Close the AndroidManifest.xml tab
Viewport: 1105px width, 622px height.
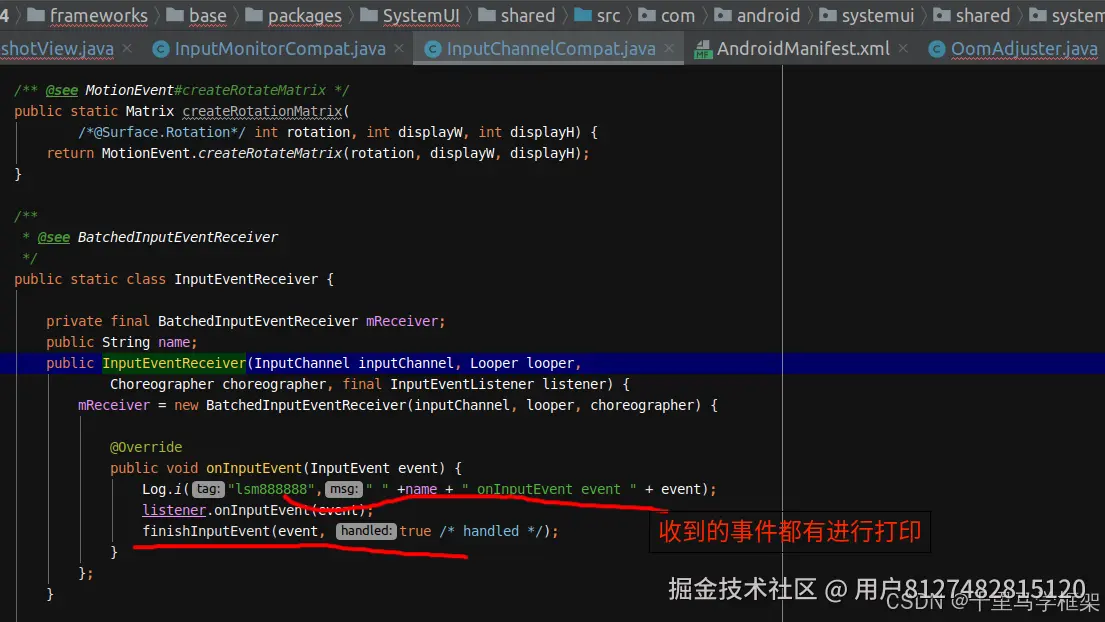903,48
